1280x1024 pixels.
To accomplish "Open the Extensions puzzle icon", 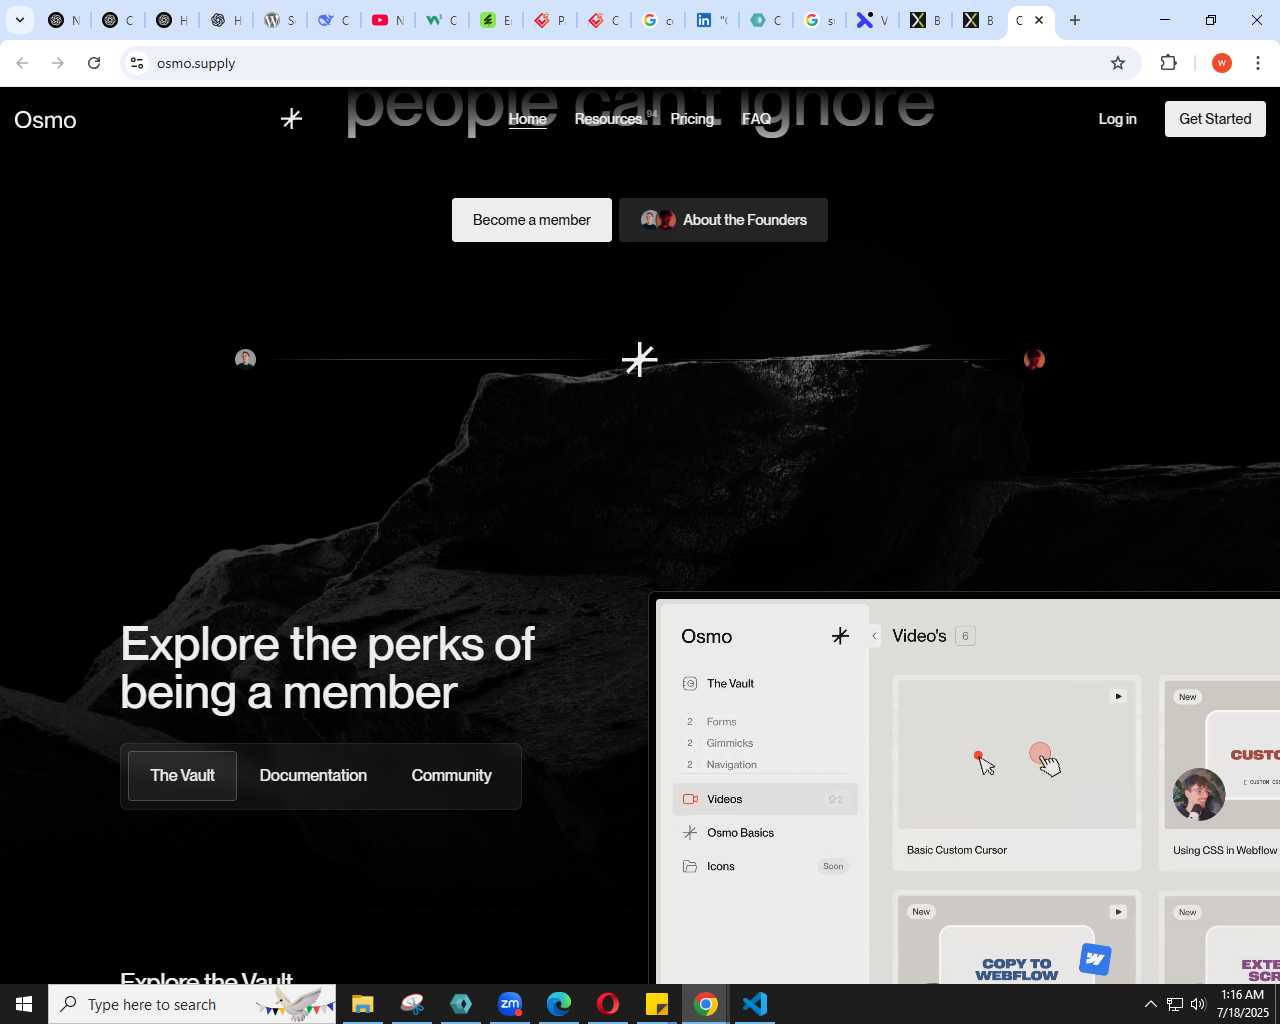I will tap(1169, 63).
